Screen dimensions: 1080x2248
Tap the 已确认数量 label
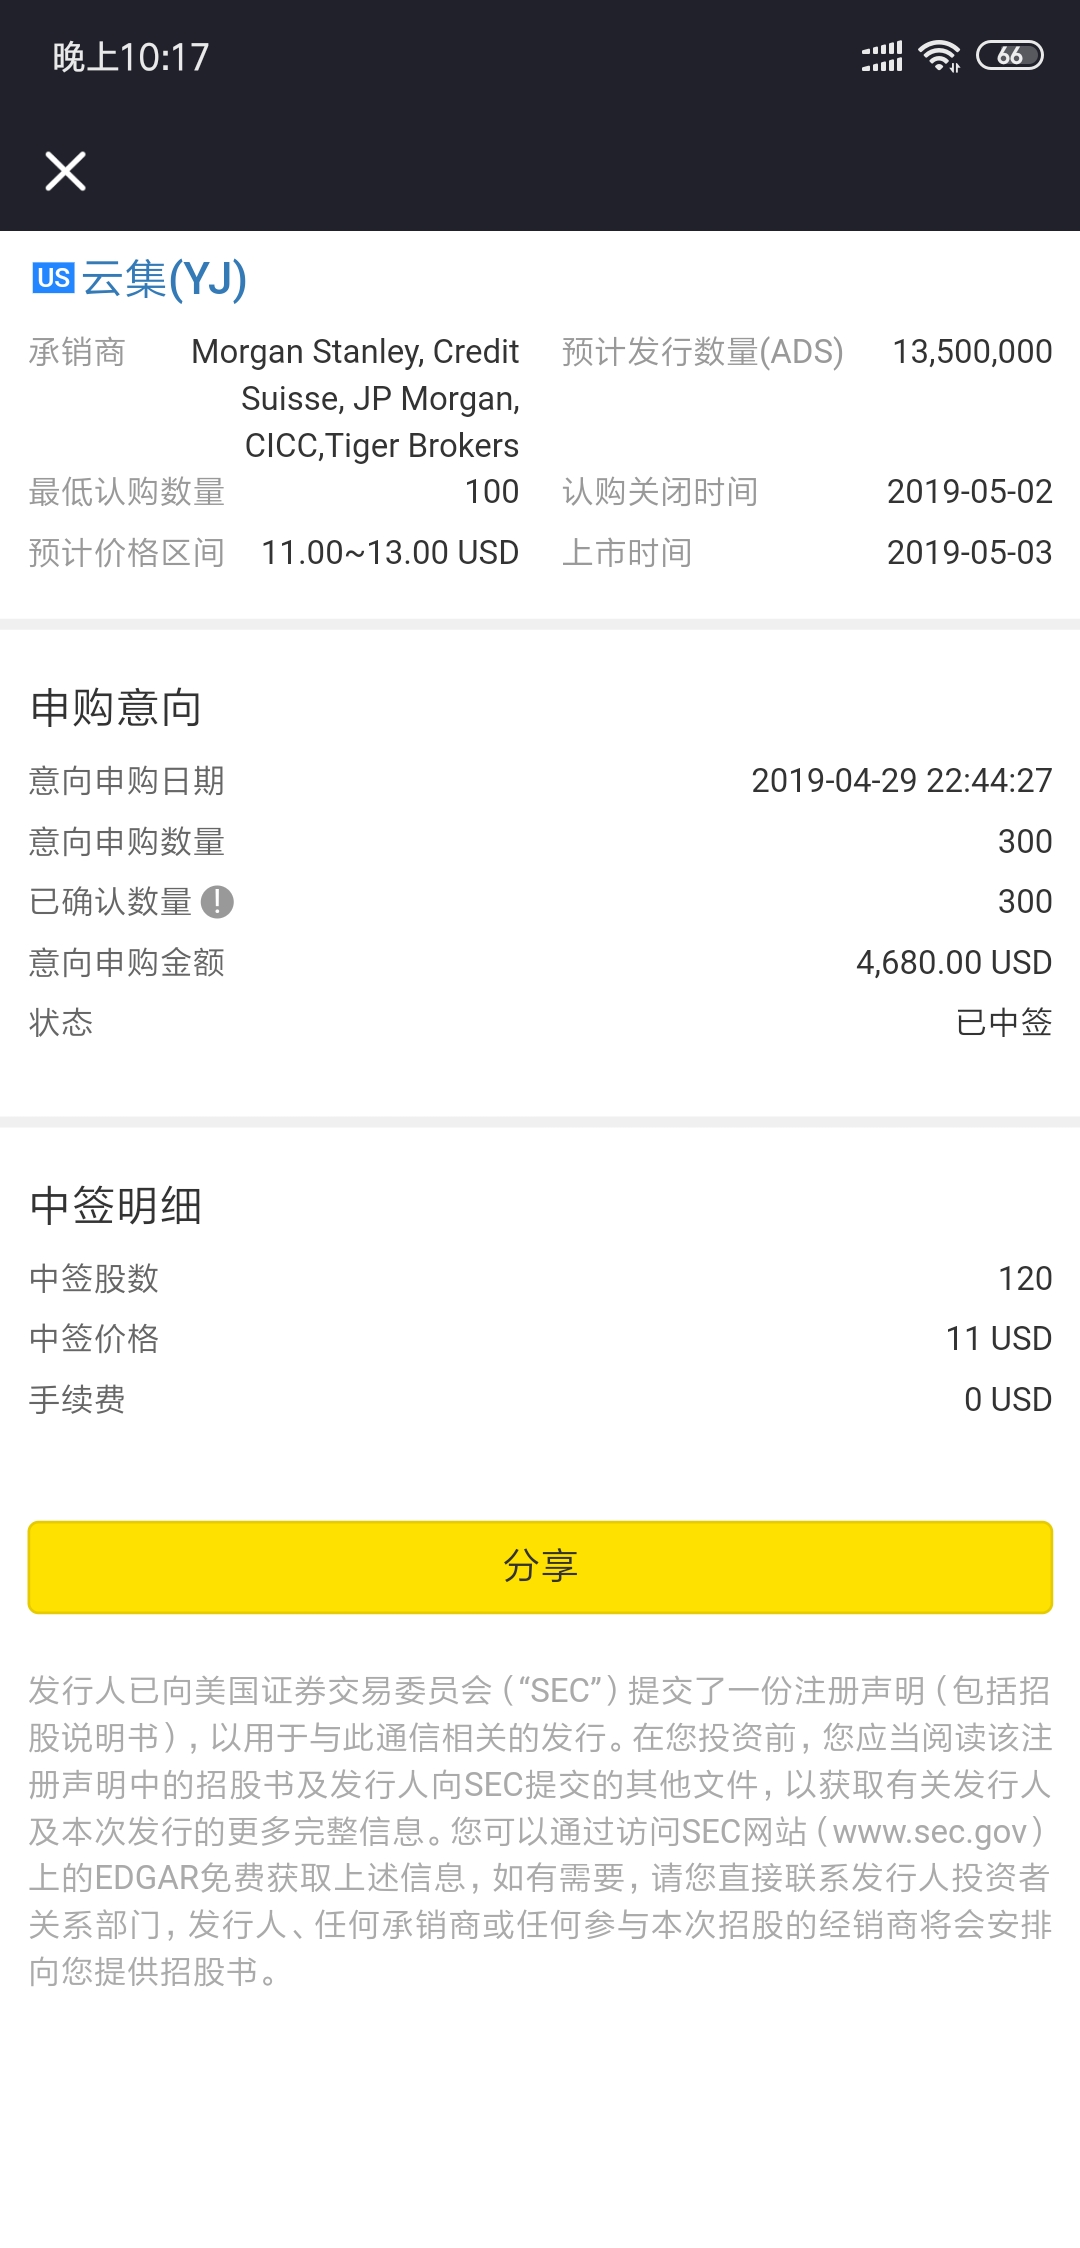tap(110, 902)
